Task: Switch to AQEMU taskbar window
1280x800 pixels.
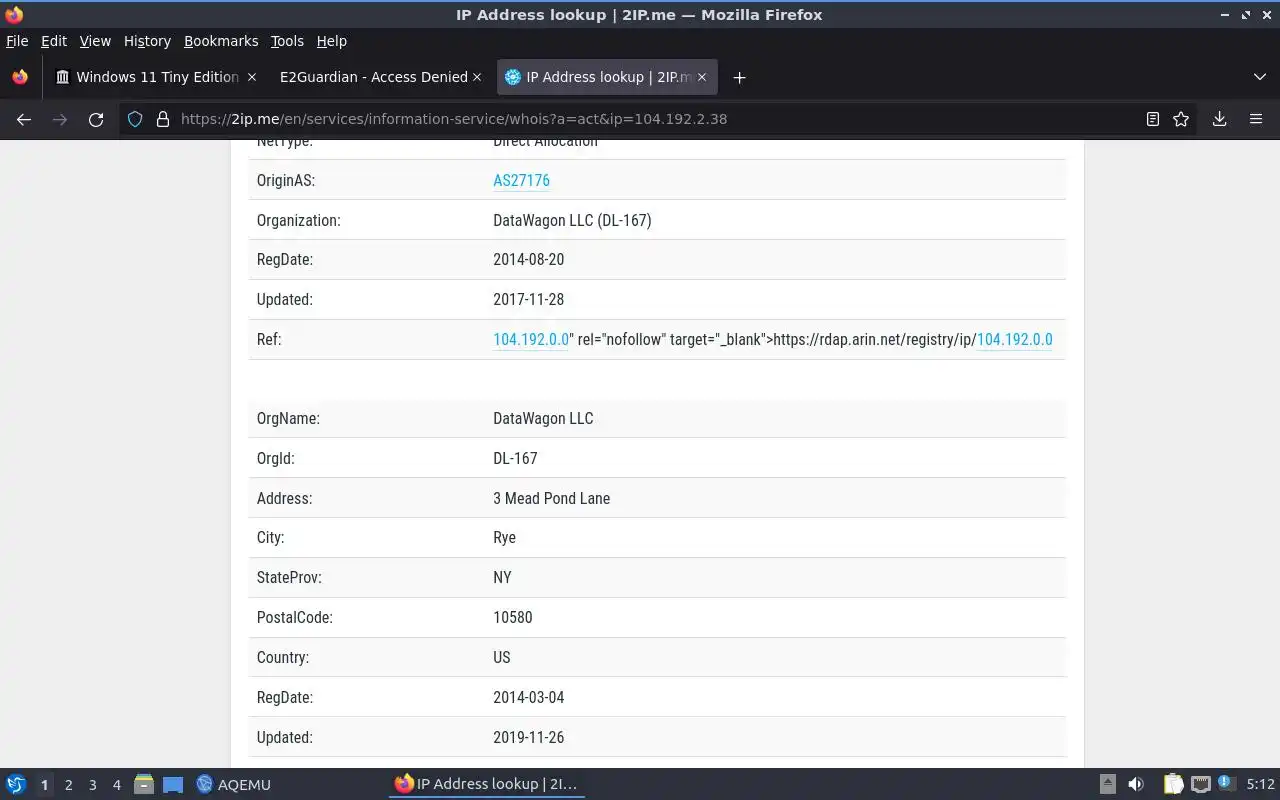Action: [234, 784]
